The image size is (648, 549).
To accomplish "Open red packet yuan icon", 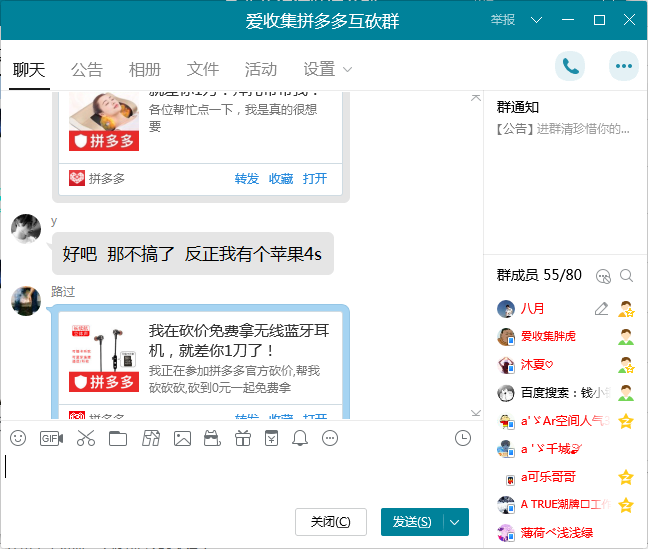I will point(272,438).
